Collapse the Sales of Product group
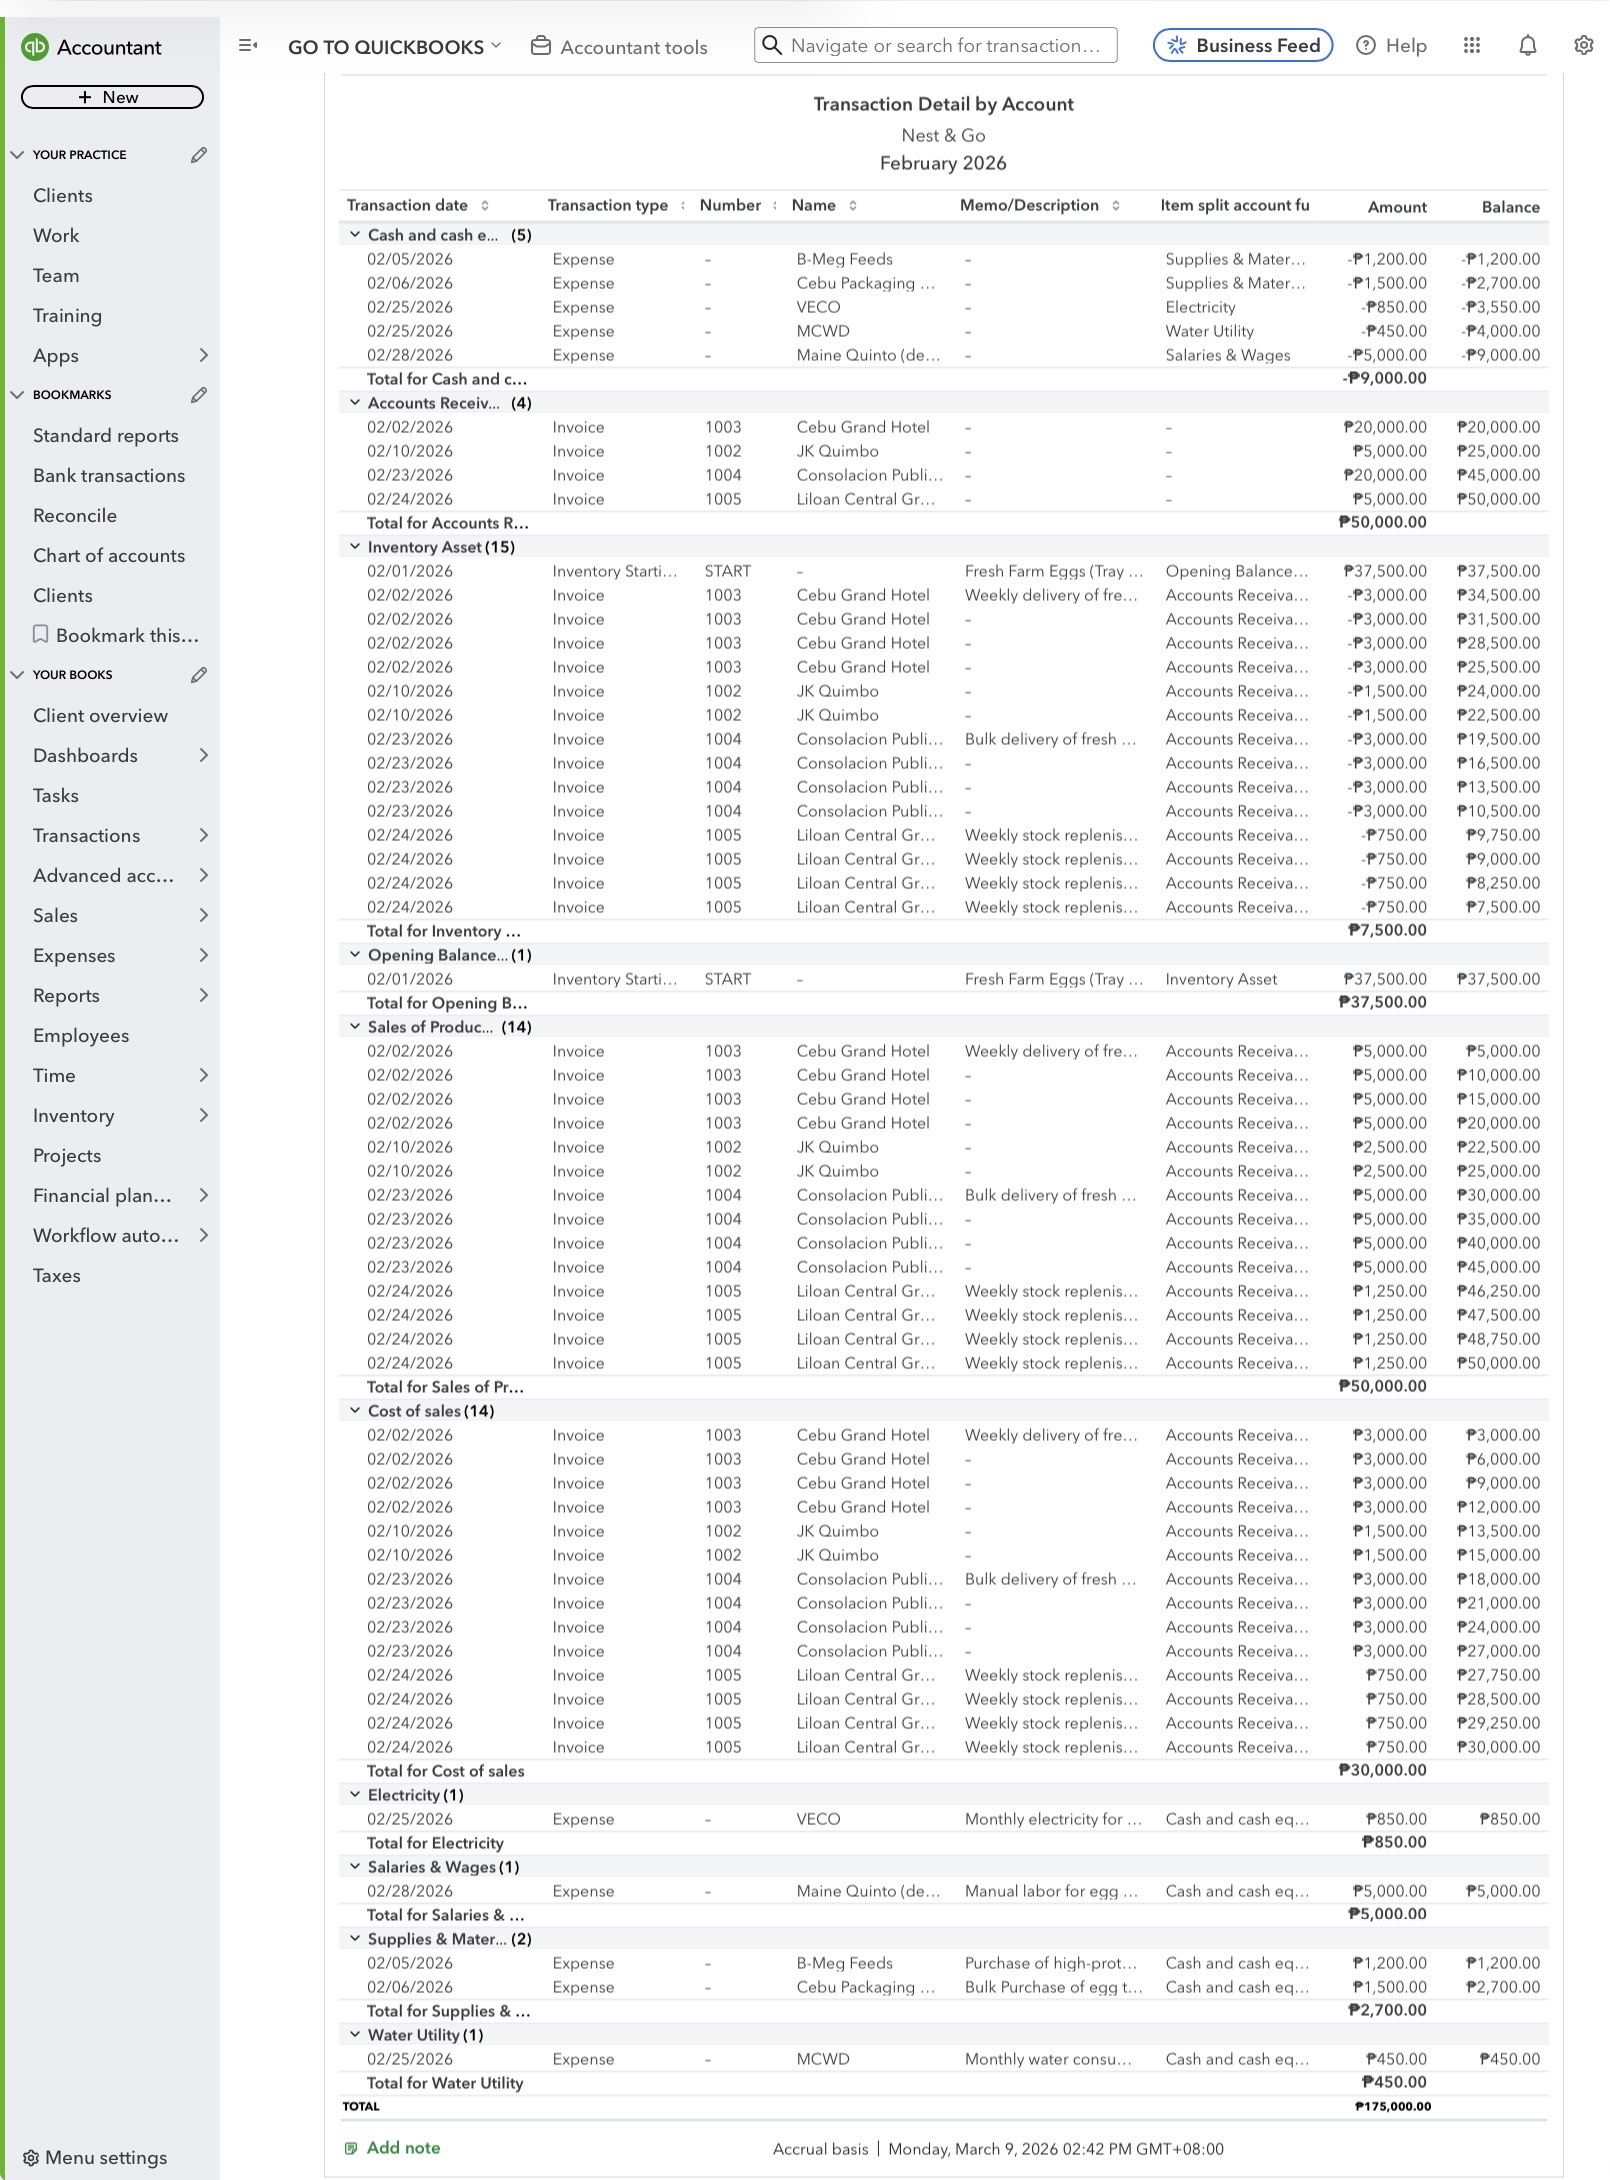 (x=355, y=1026)
